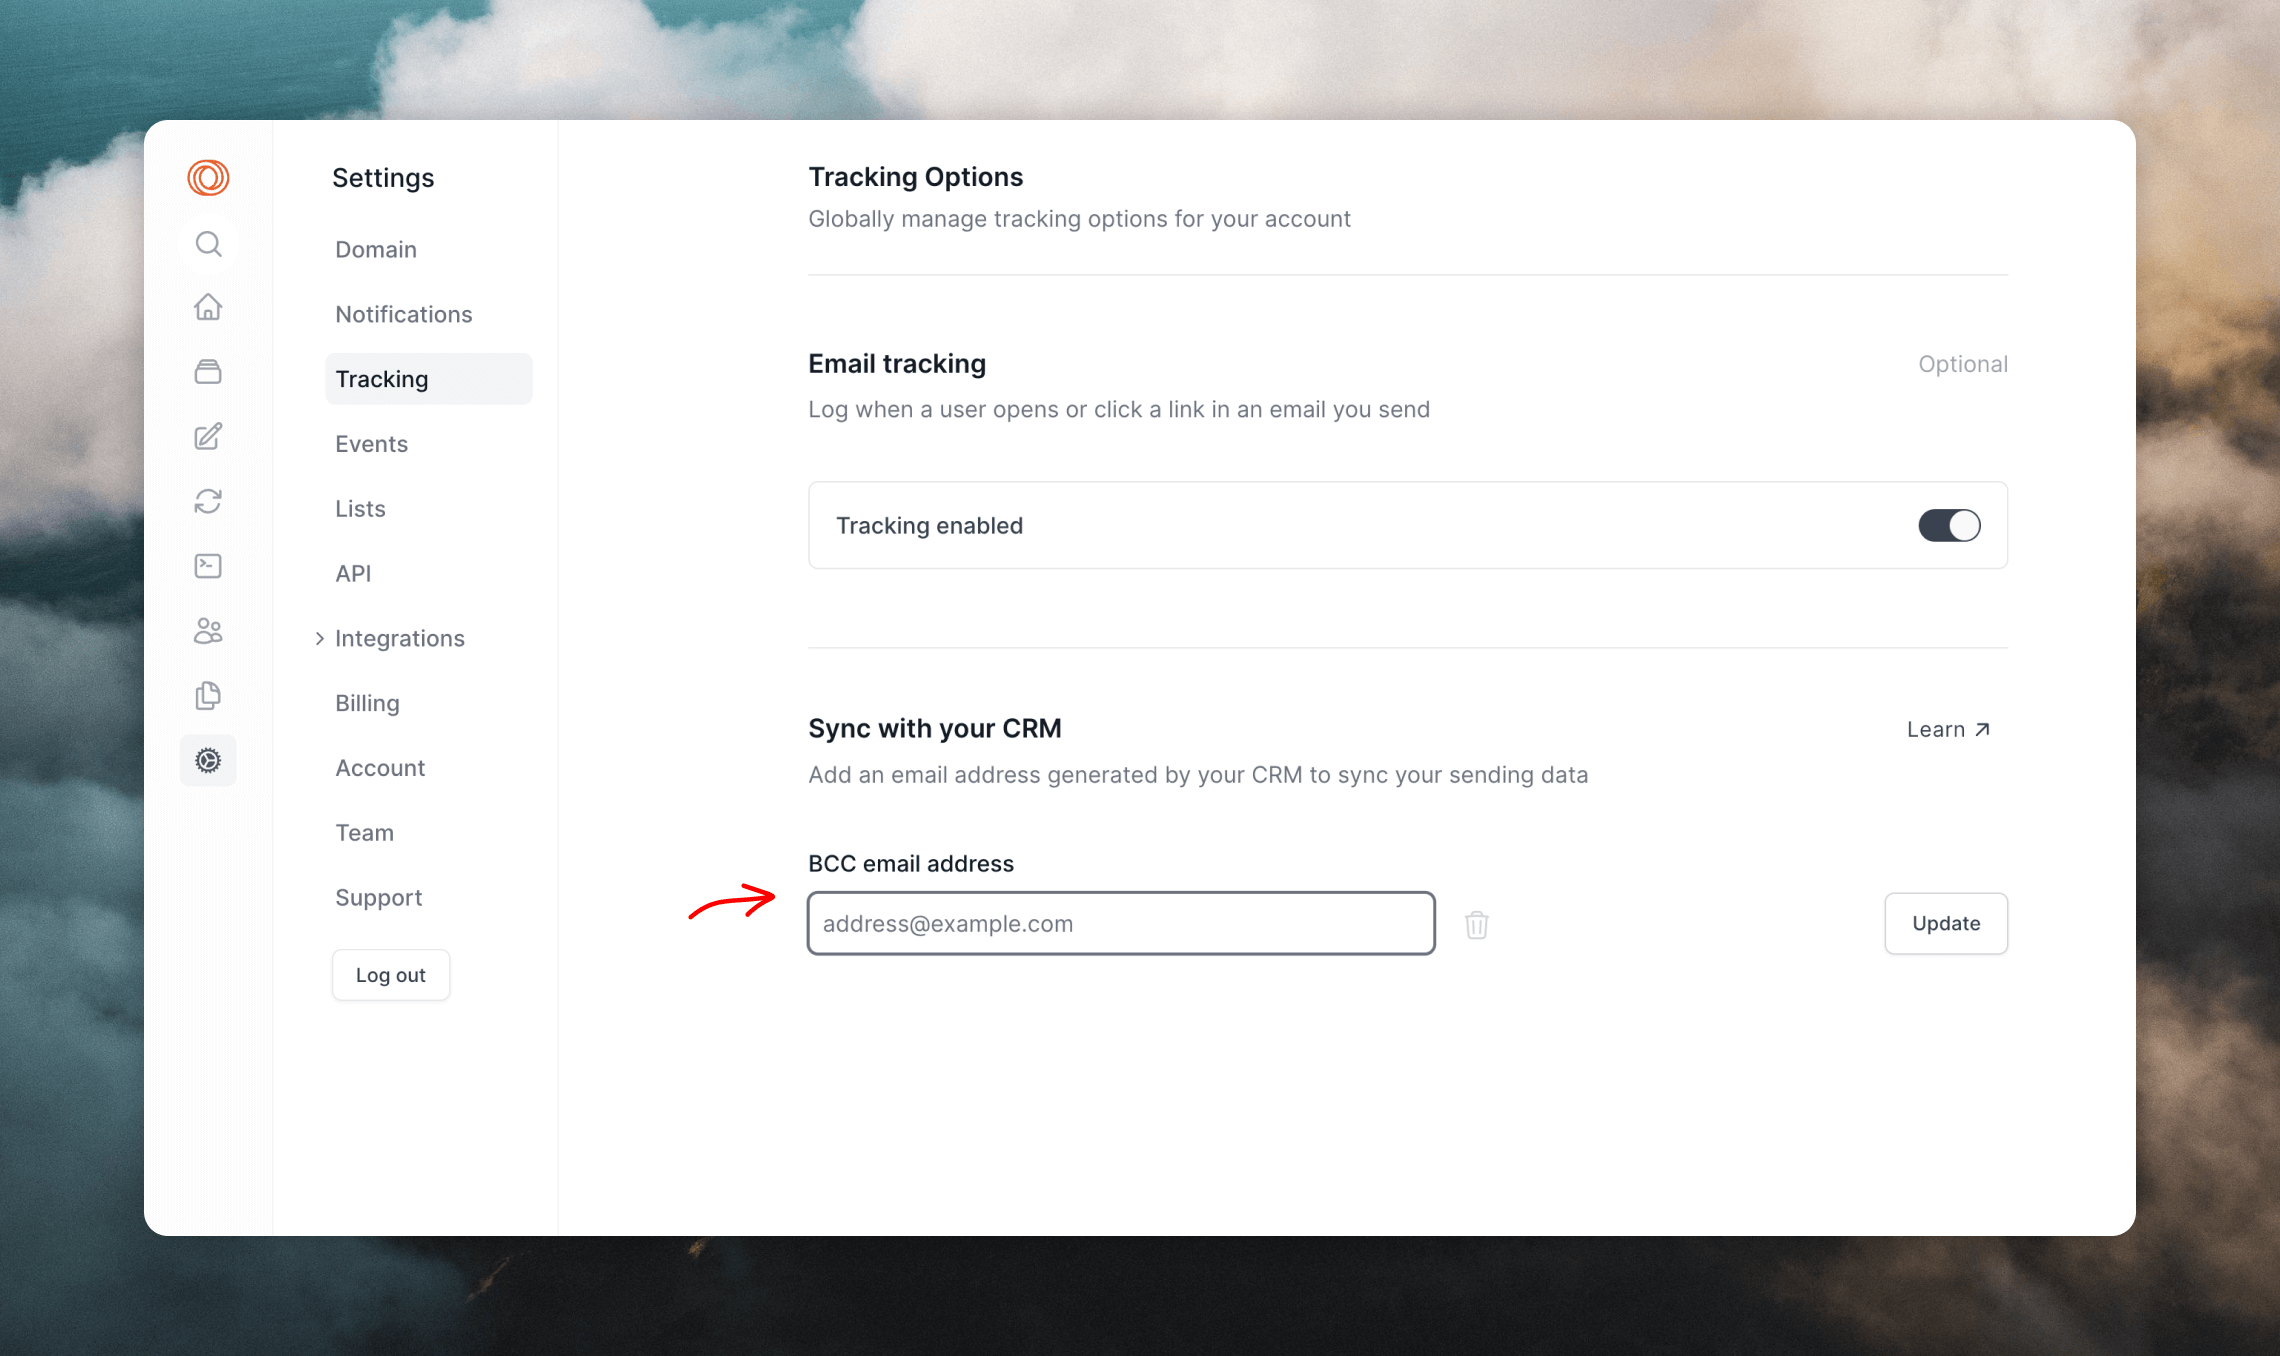Select API in the settings menu

click(x=353, y=573)
